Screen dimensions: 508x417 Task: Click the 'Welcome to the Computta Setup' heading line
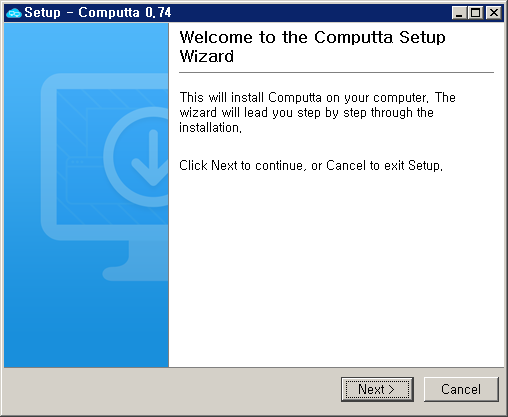tap(312, 37)
